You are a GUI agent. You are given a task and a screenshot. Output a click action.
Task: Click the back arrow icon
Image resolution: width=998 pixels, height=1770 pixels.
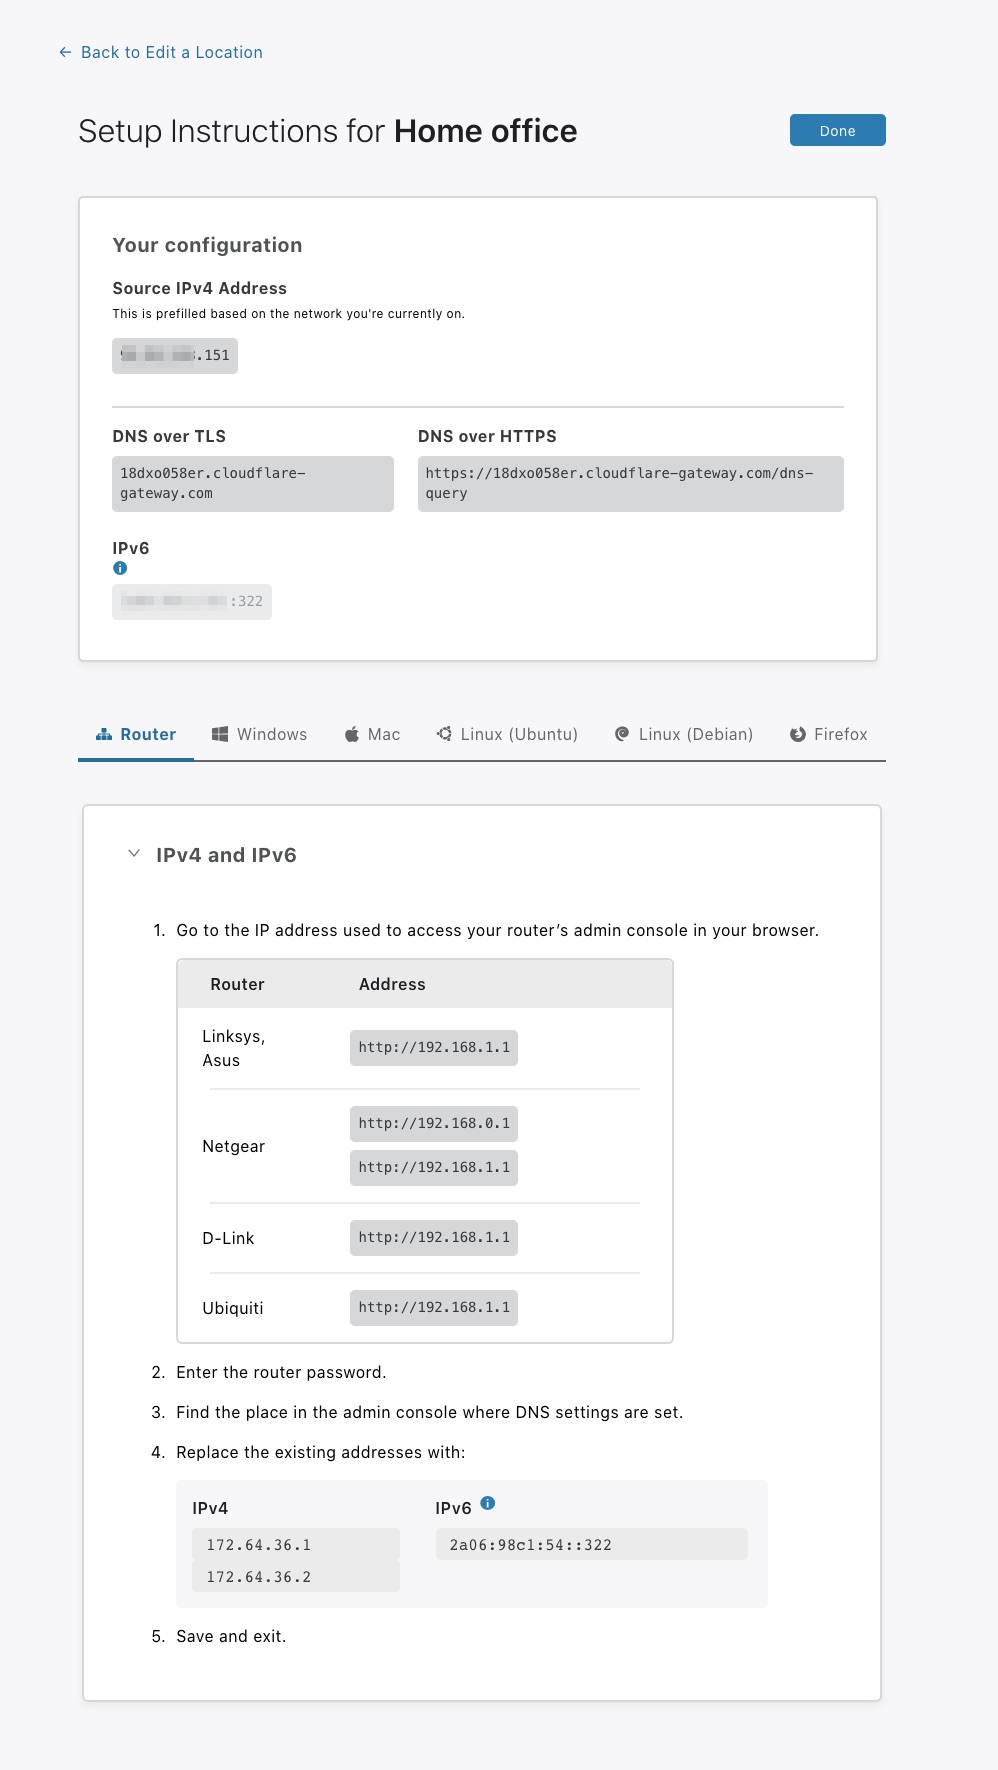click(65, 52)
